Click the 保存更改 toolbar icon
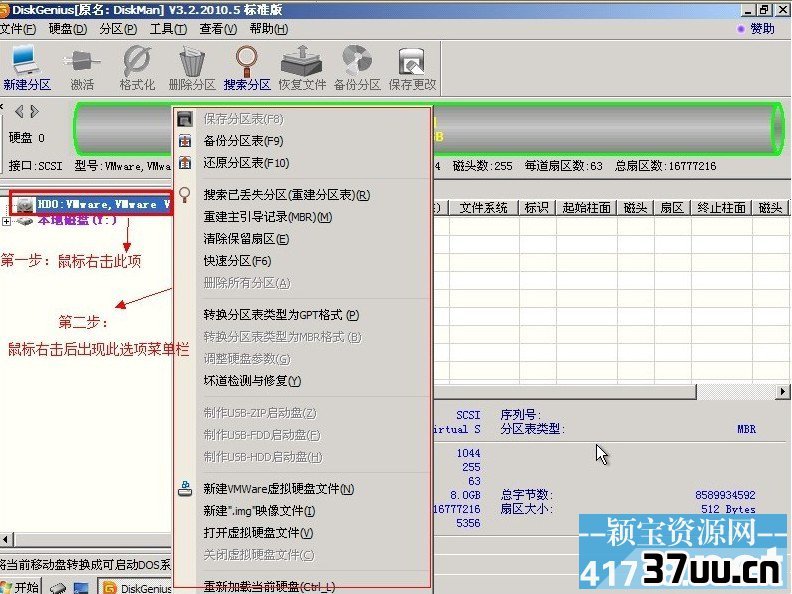 [412, 68]
